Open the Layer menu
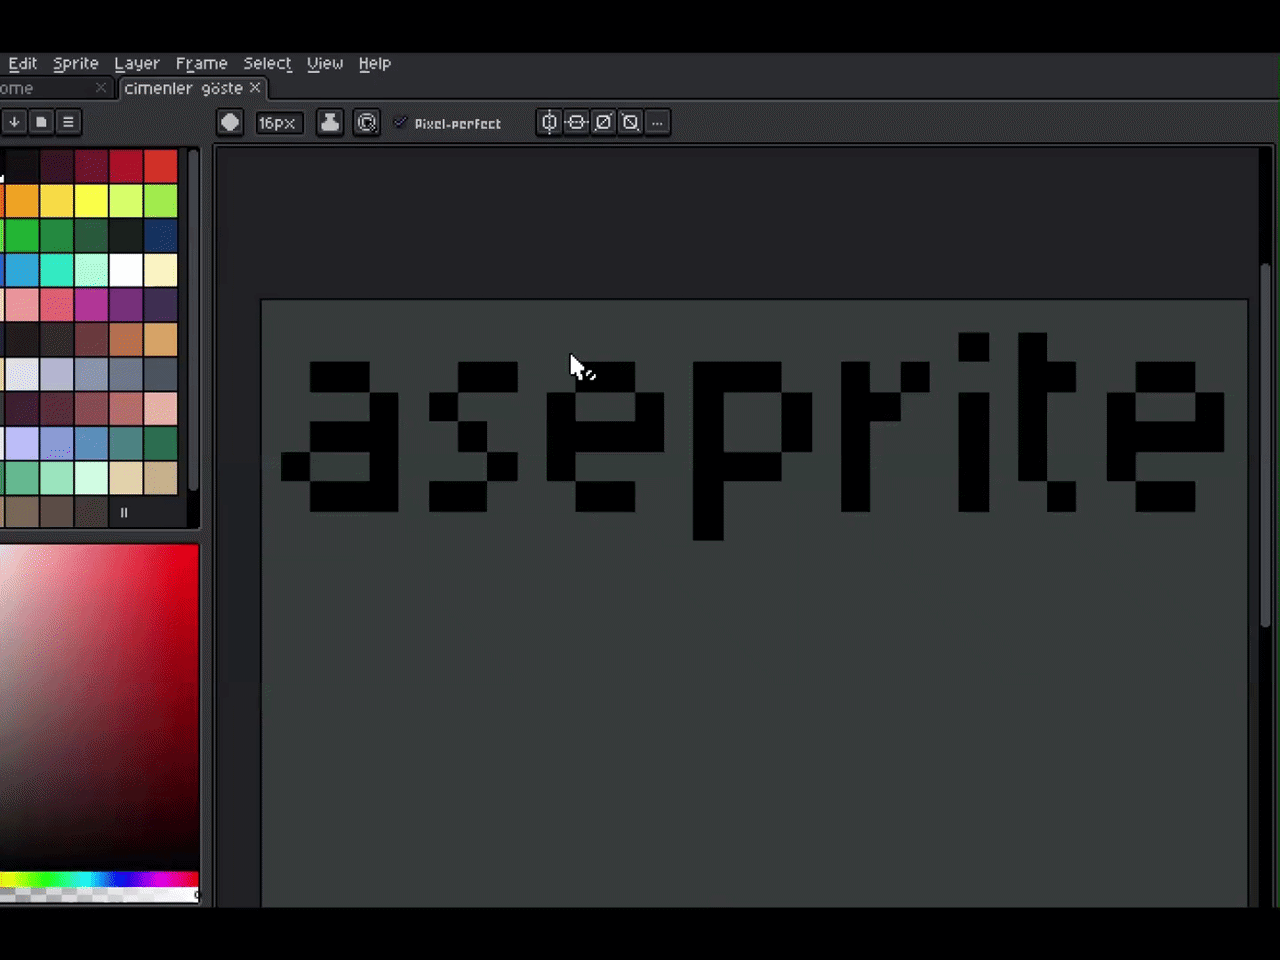The image size is (1280, 960). (x=137, y=63)
